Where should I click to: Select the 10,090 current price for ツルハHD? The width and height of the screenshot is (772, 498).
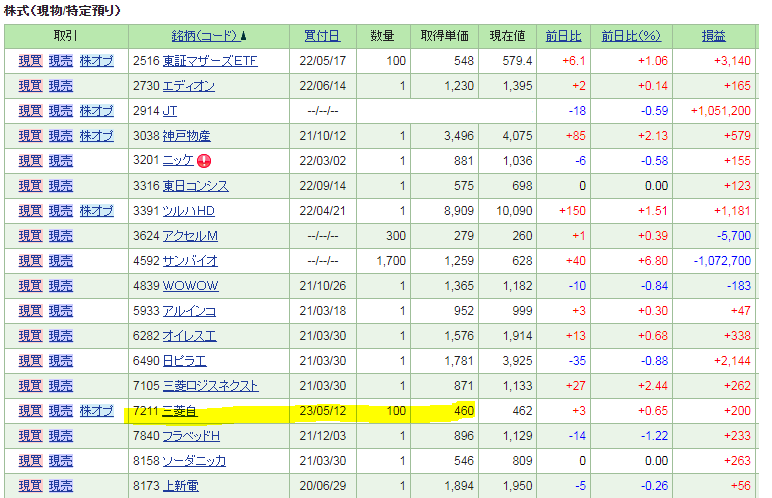click(514, 211)
